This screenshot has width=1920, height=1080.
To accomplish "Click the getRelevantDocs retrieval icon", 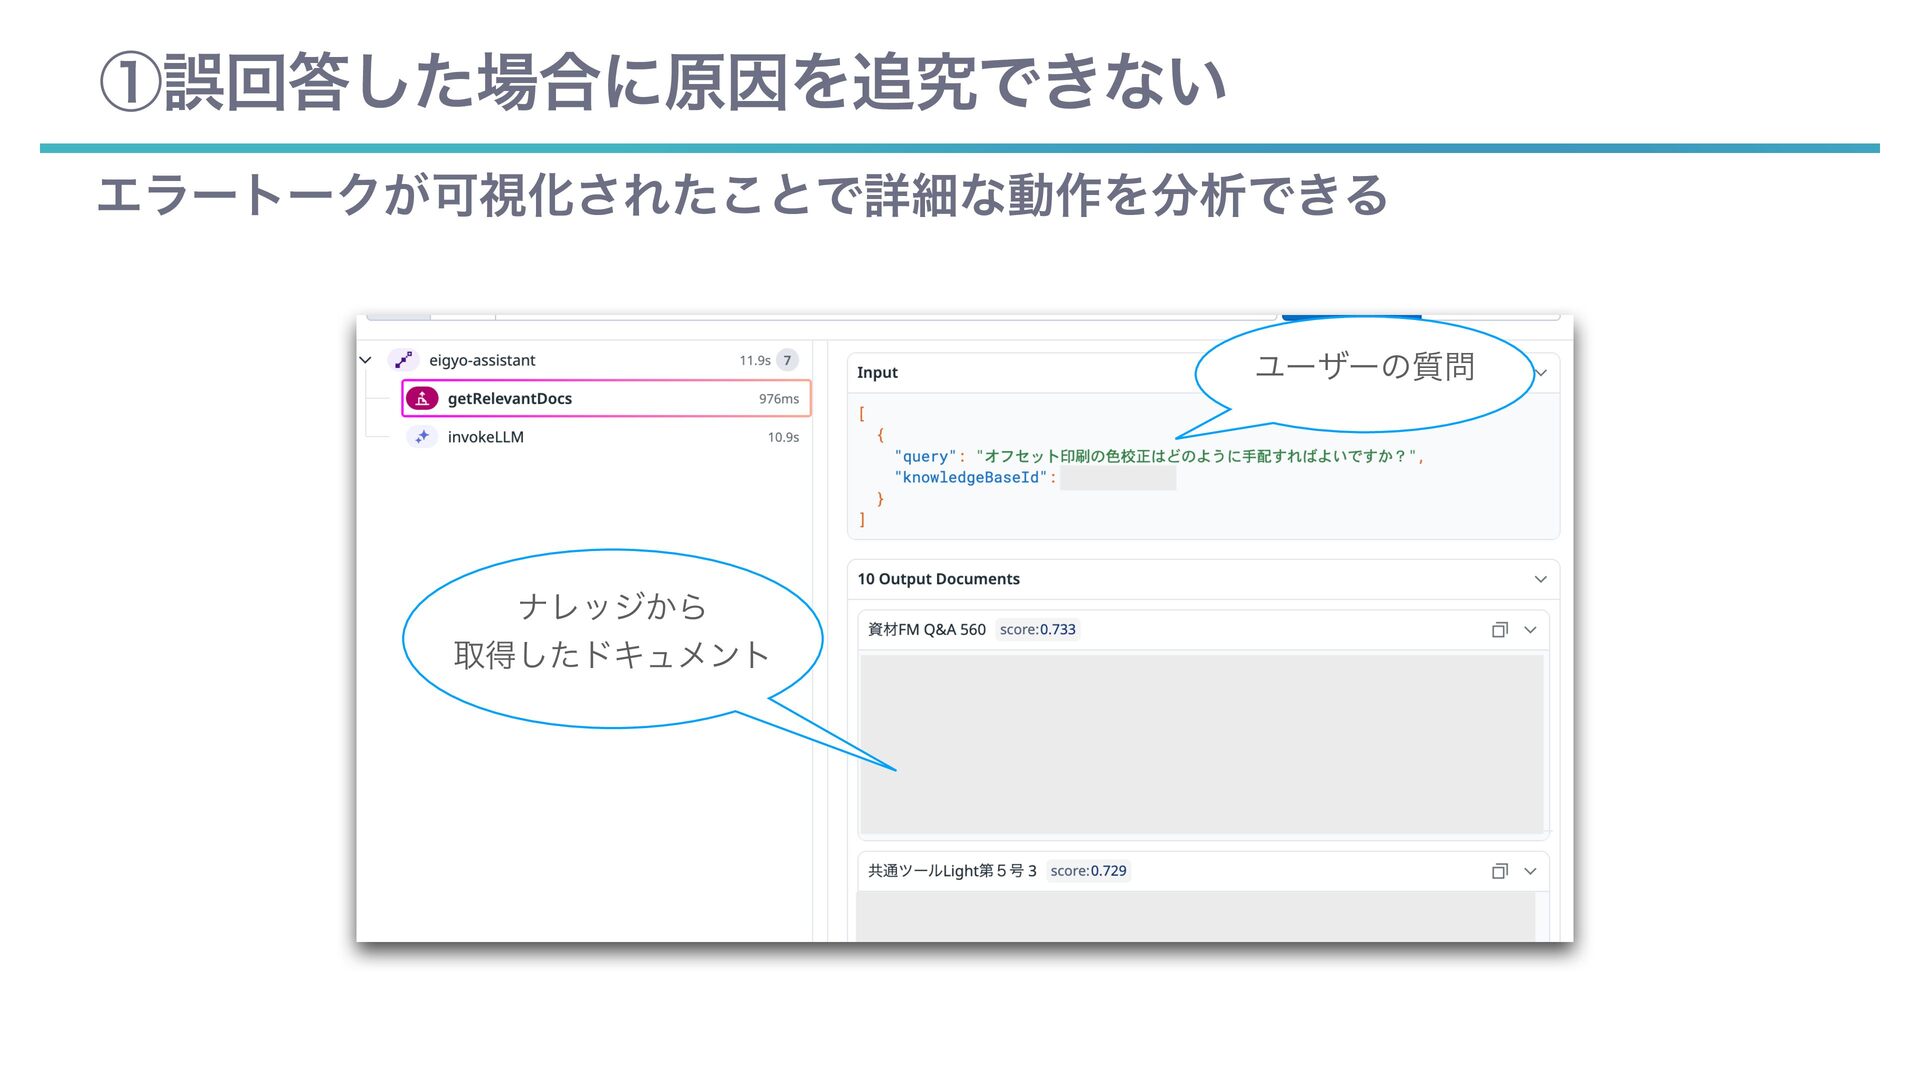I will [x=422, y=398].
